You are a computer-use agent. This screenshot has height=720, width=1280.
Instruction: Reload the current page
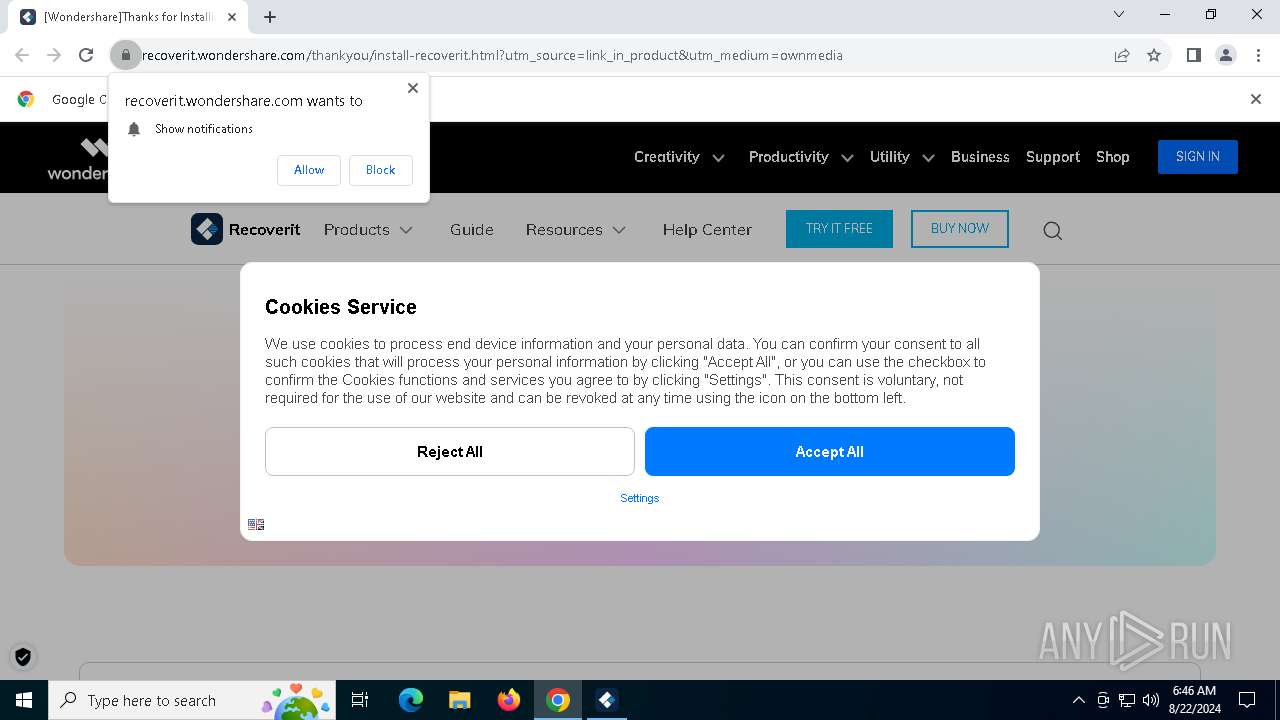86,55
